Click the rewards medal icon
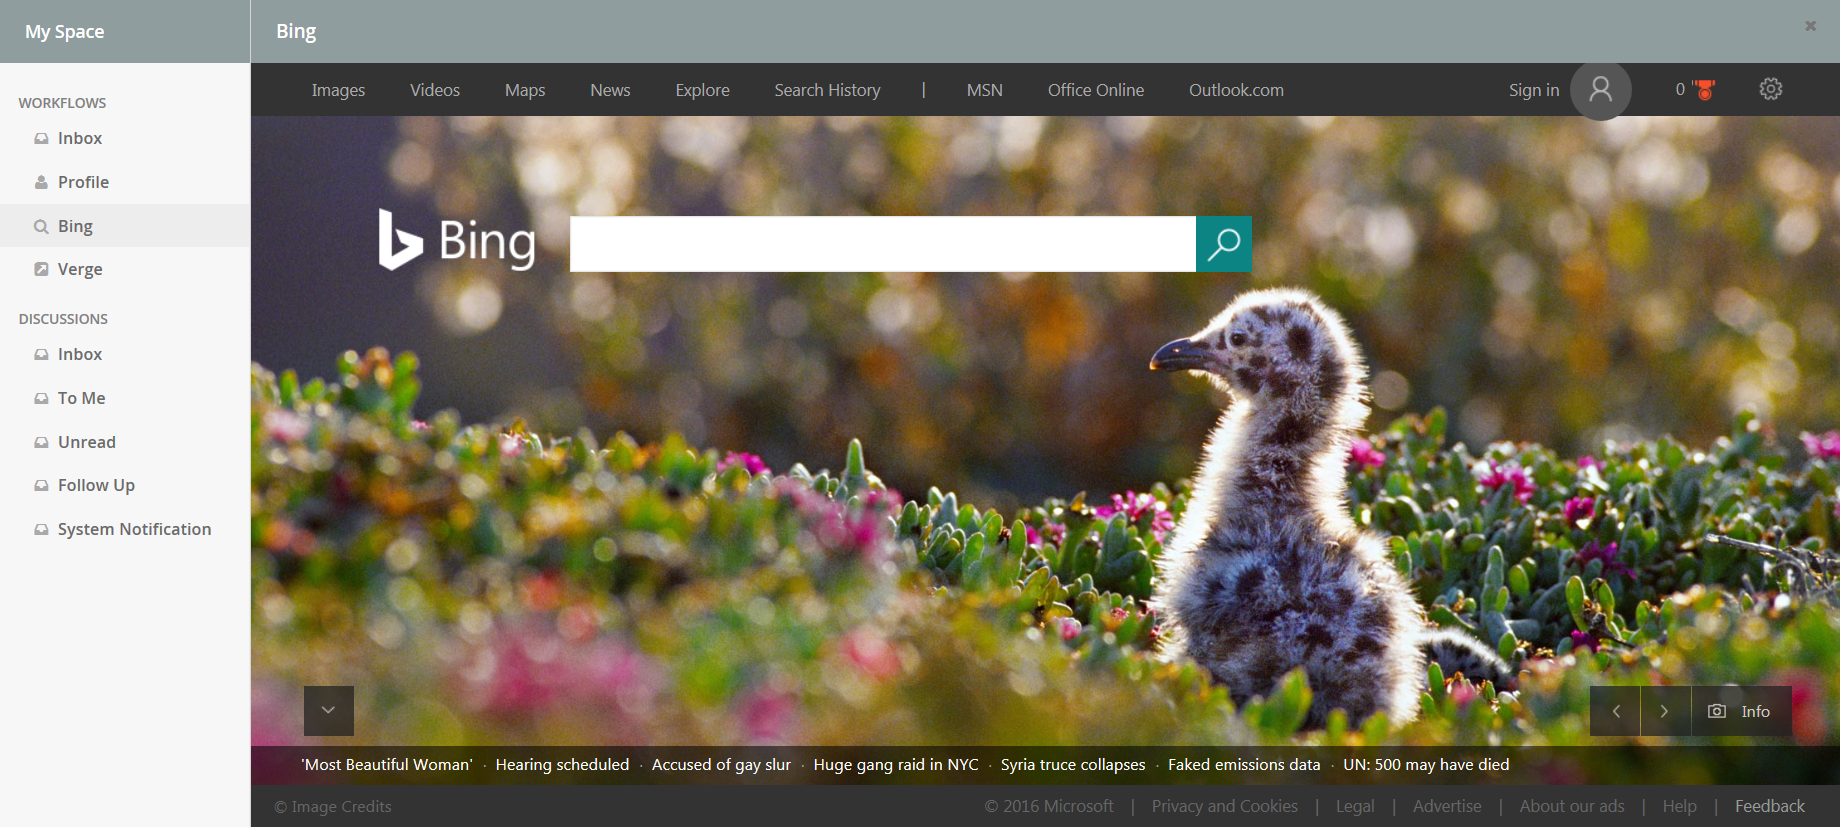 [1704, 90]
